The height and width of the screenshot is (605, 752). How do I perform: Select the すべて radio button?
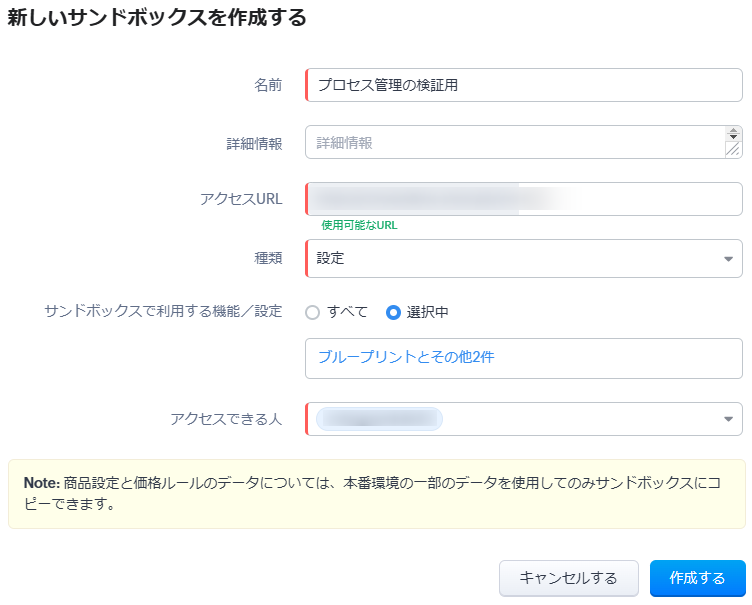click(312, 312)
